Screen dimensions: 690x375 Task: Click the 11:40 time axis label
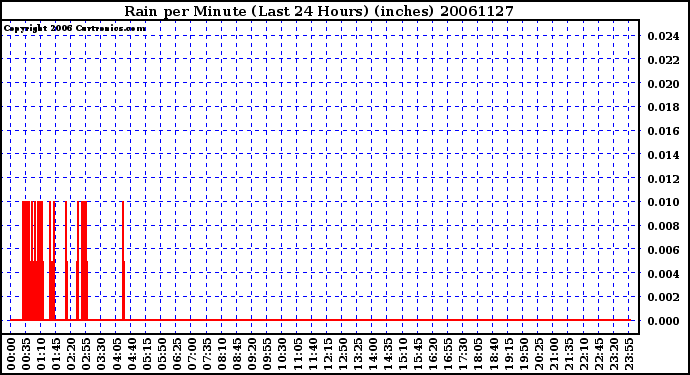pos(312,354)
